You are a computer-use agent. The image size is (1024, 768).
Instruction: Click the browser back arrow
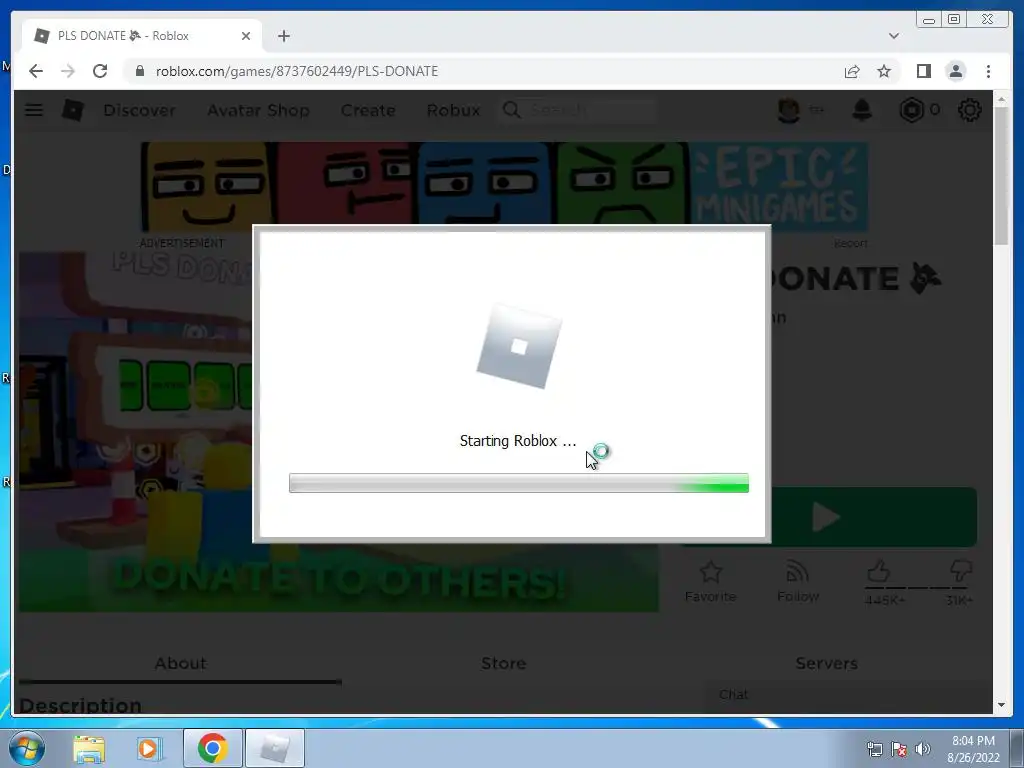click(x=36, y=71)
